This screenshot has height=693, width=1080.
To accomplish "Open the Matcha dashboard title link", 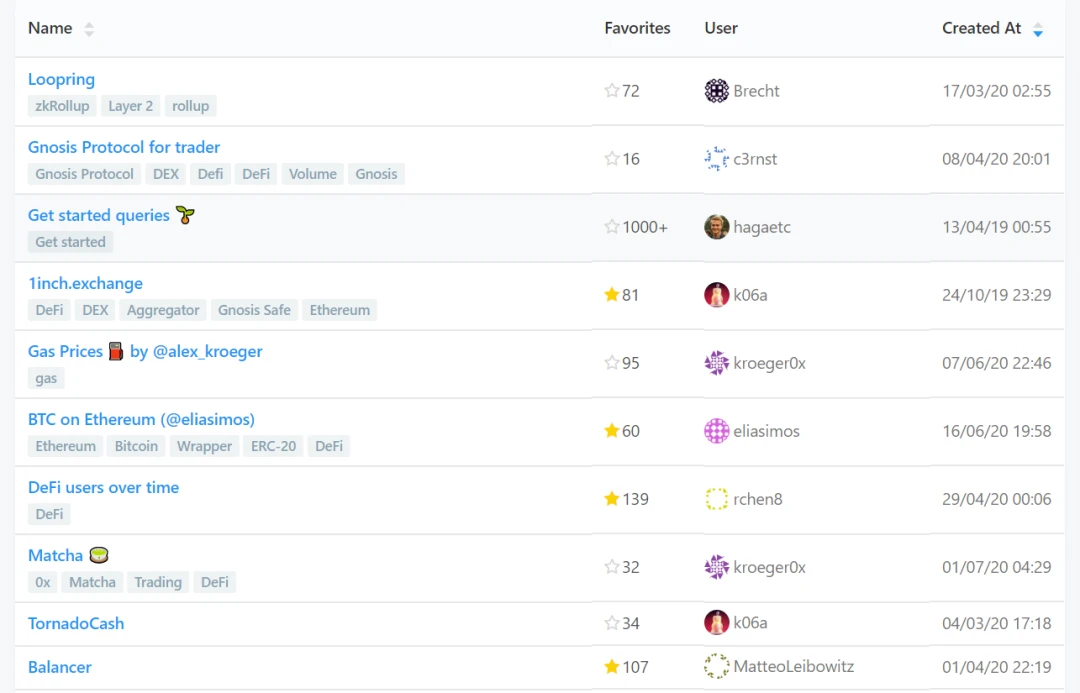I will pos(55,555).
